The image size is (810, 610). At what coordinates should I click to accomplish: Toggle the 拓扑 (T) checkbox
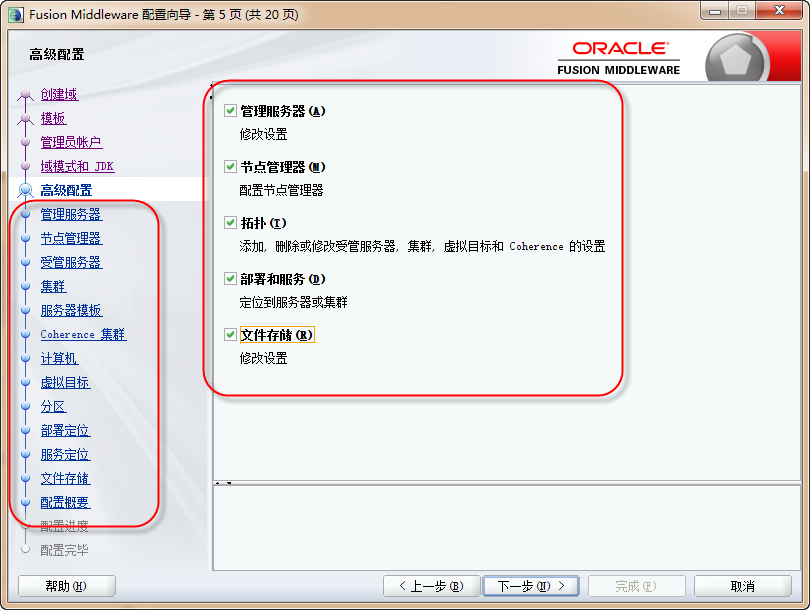coord(230,223)
